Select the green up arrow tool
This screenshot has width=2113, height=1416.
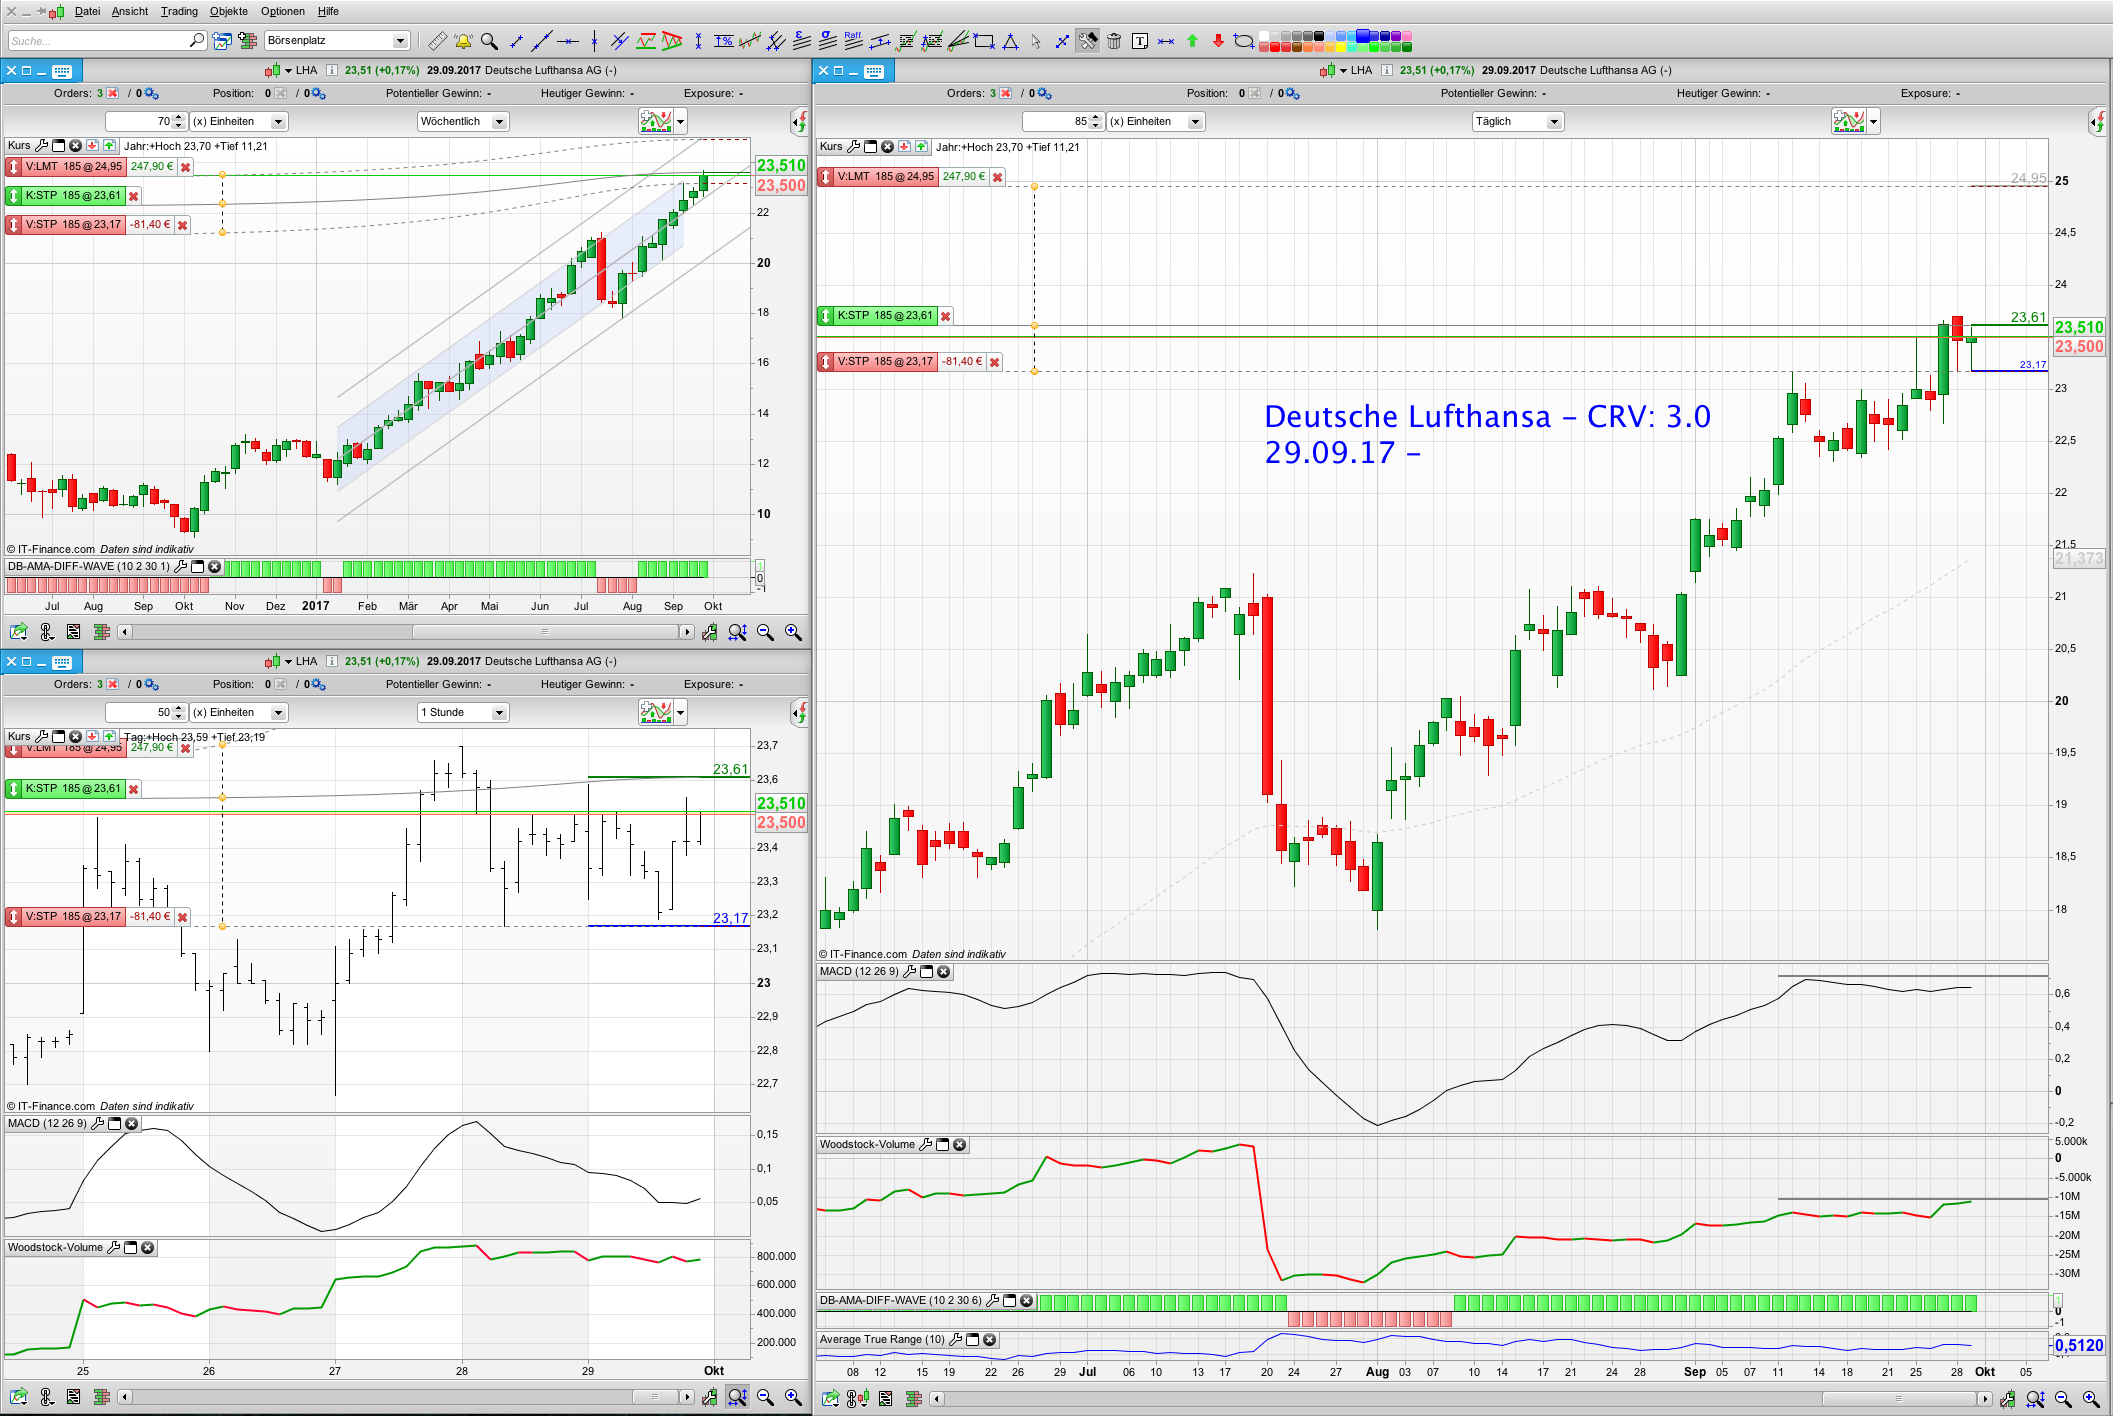[x=1192, y=41]
